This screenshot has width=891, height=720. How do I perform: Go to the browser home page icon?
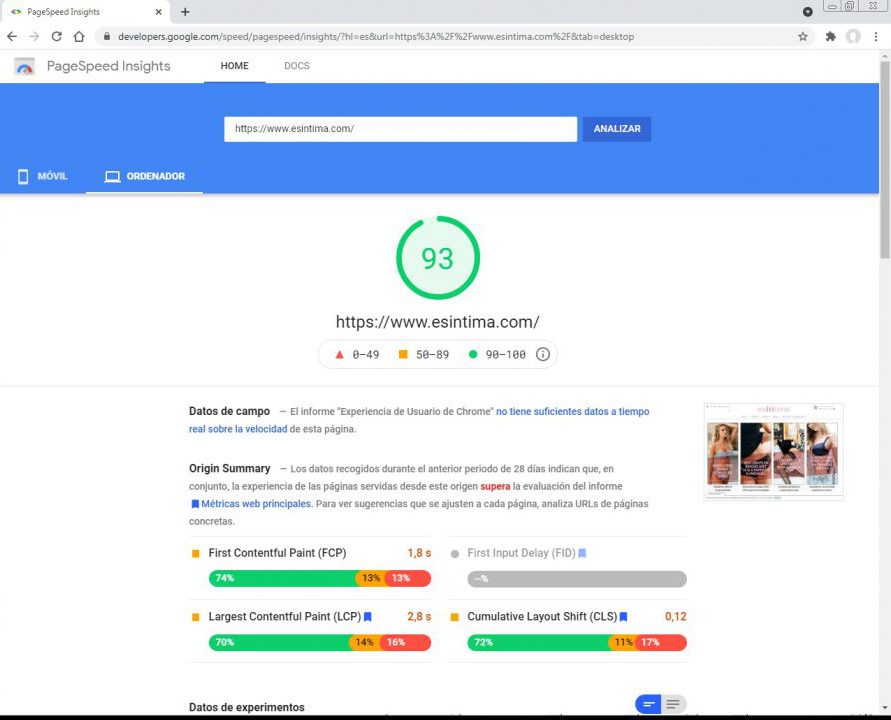pyautogui.click(x=79, y=36)
